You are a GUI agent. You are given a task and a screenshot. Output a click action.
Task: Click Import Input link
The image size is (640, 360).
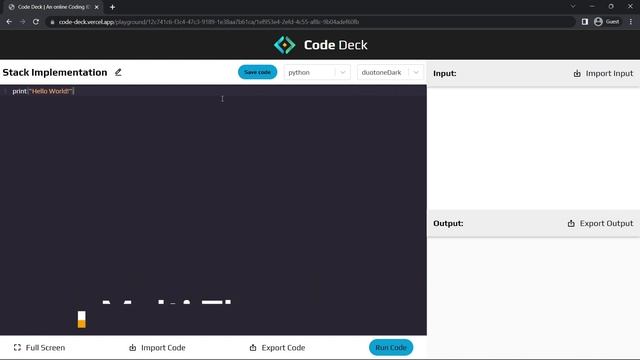click(603, 73)
